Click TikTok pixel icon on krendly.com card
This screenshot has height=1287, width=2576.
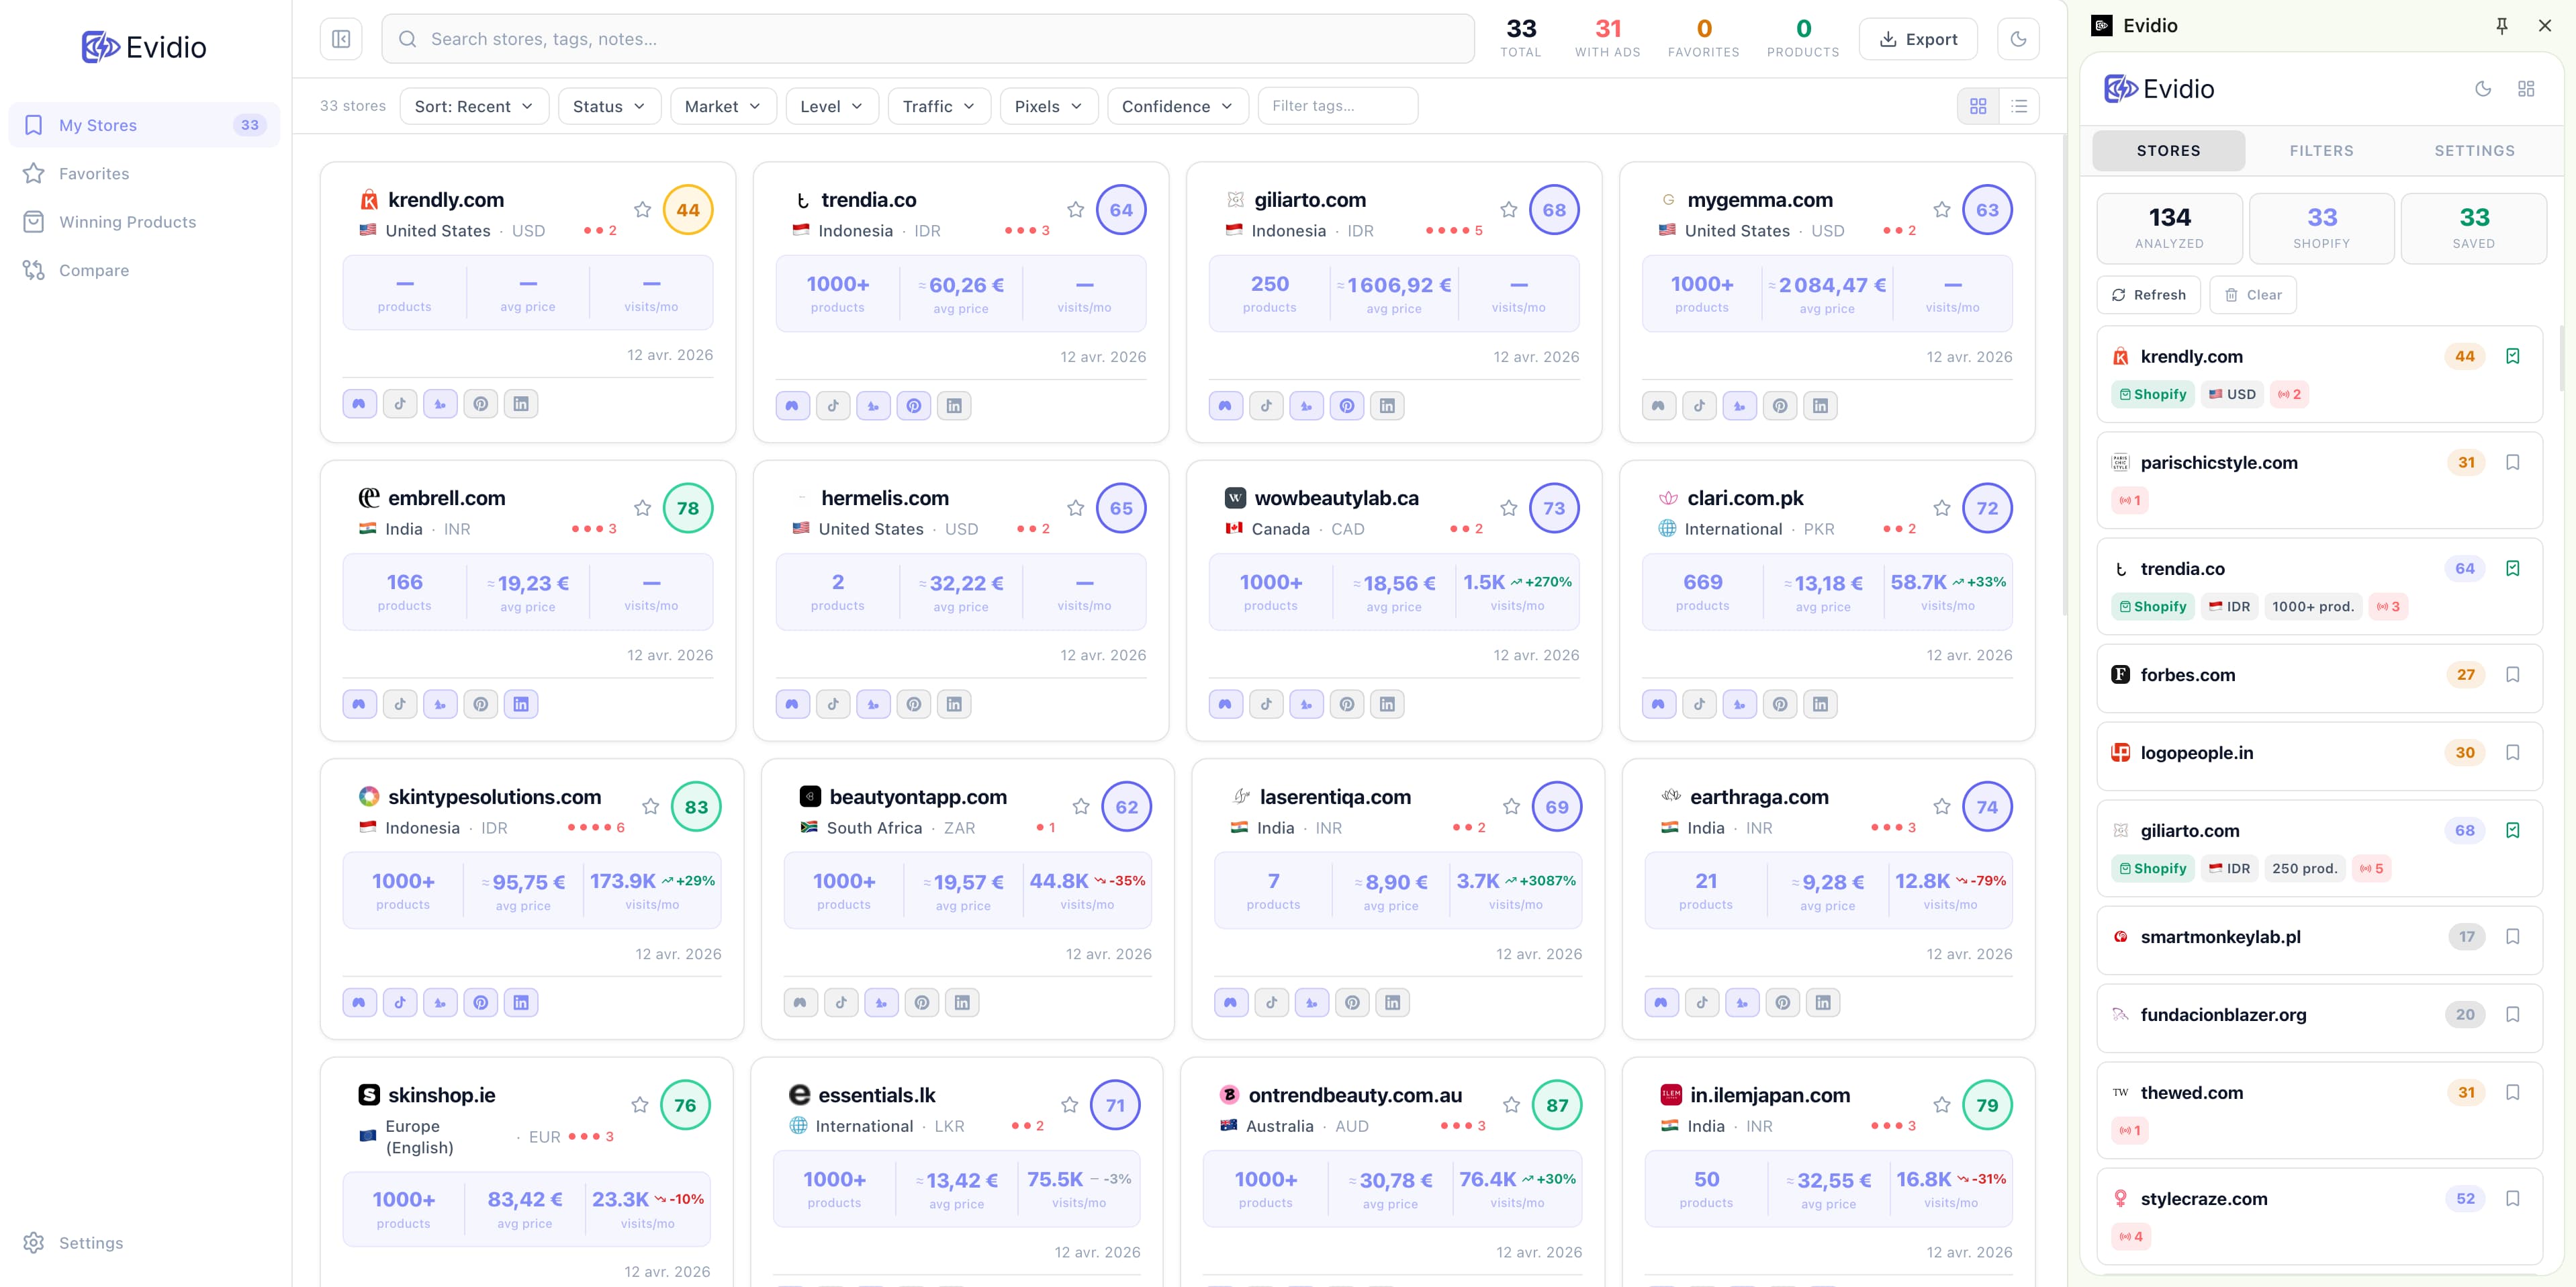(x=400, y=404)
